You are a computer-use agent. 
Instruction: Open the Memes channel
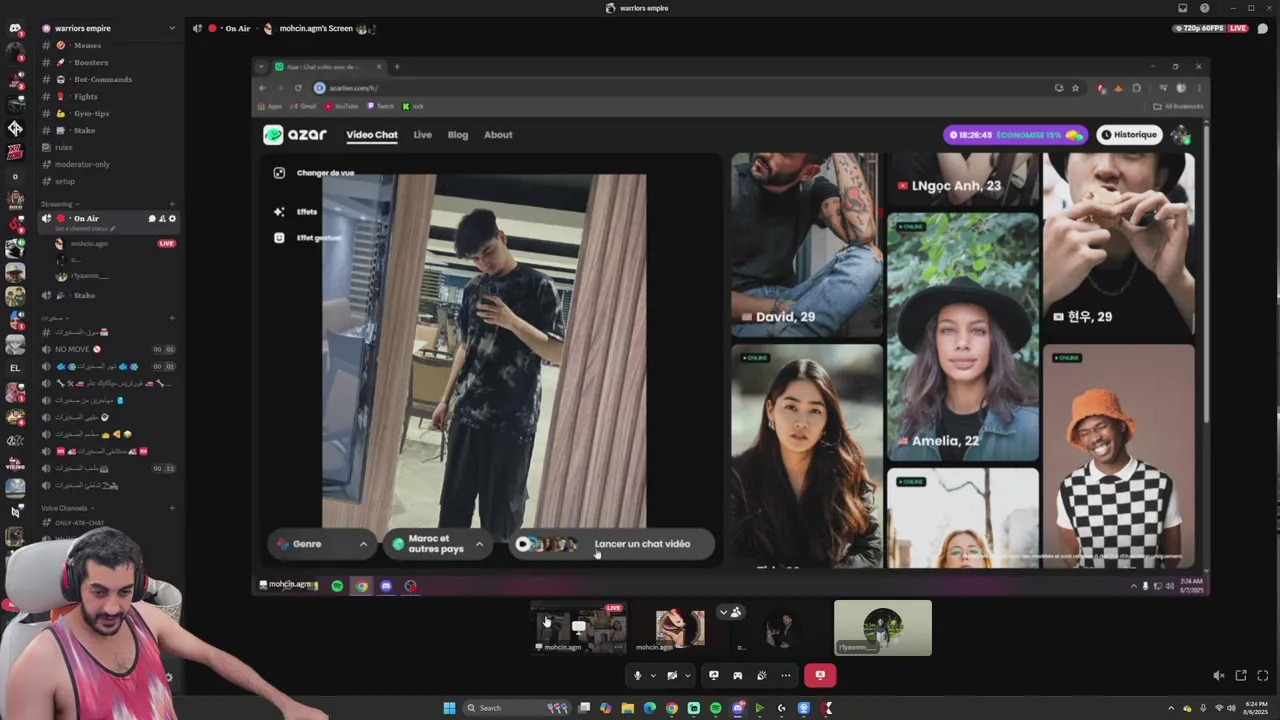pos(109,45)
